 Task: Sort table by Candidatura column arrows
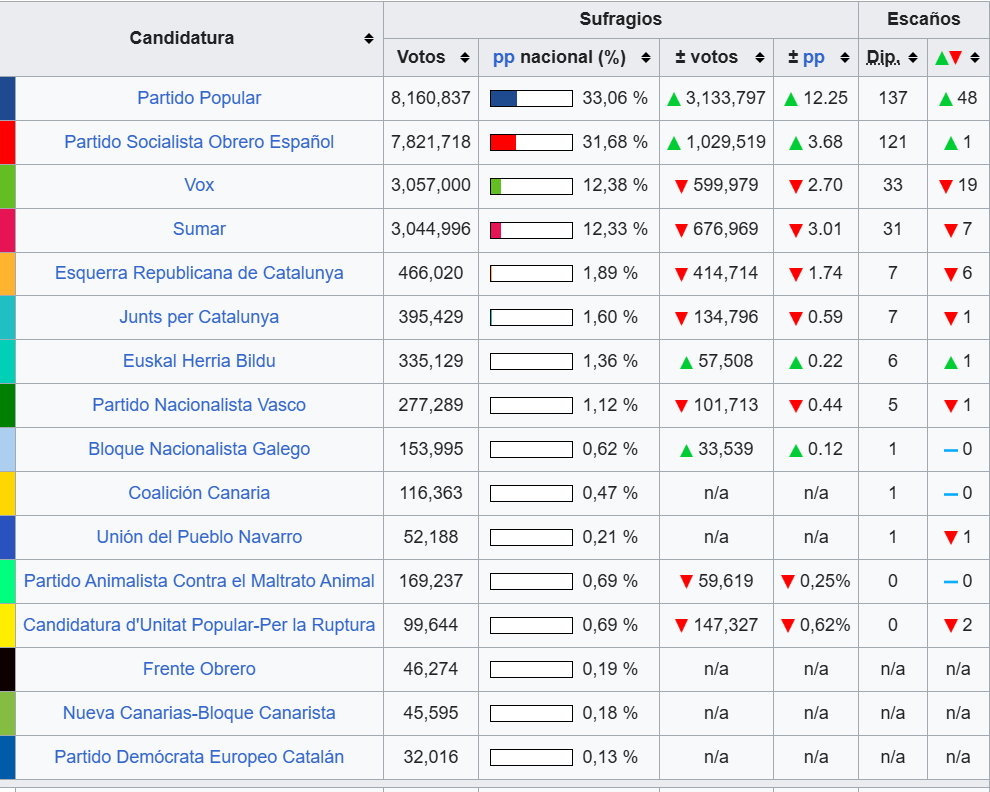point(369,39)
